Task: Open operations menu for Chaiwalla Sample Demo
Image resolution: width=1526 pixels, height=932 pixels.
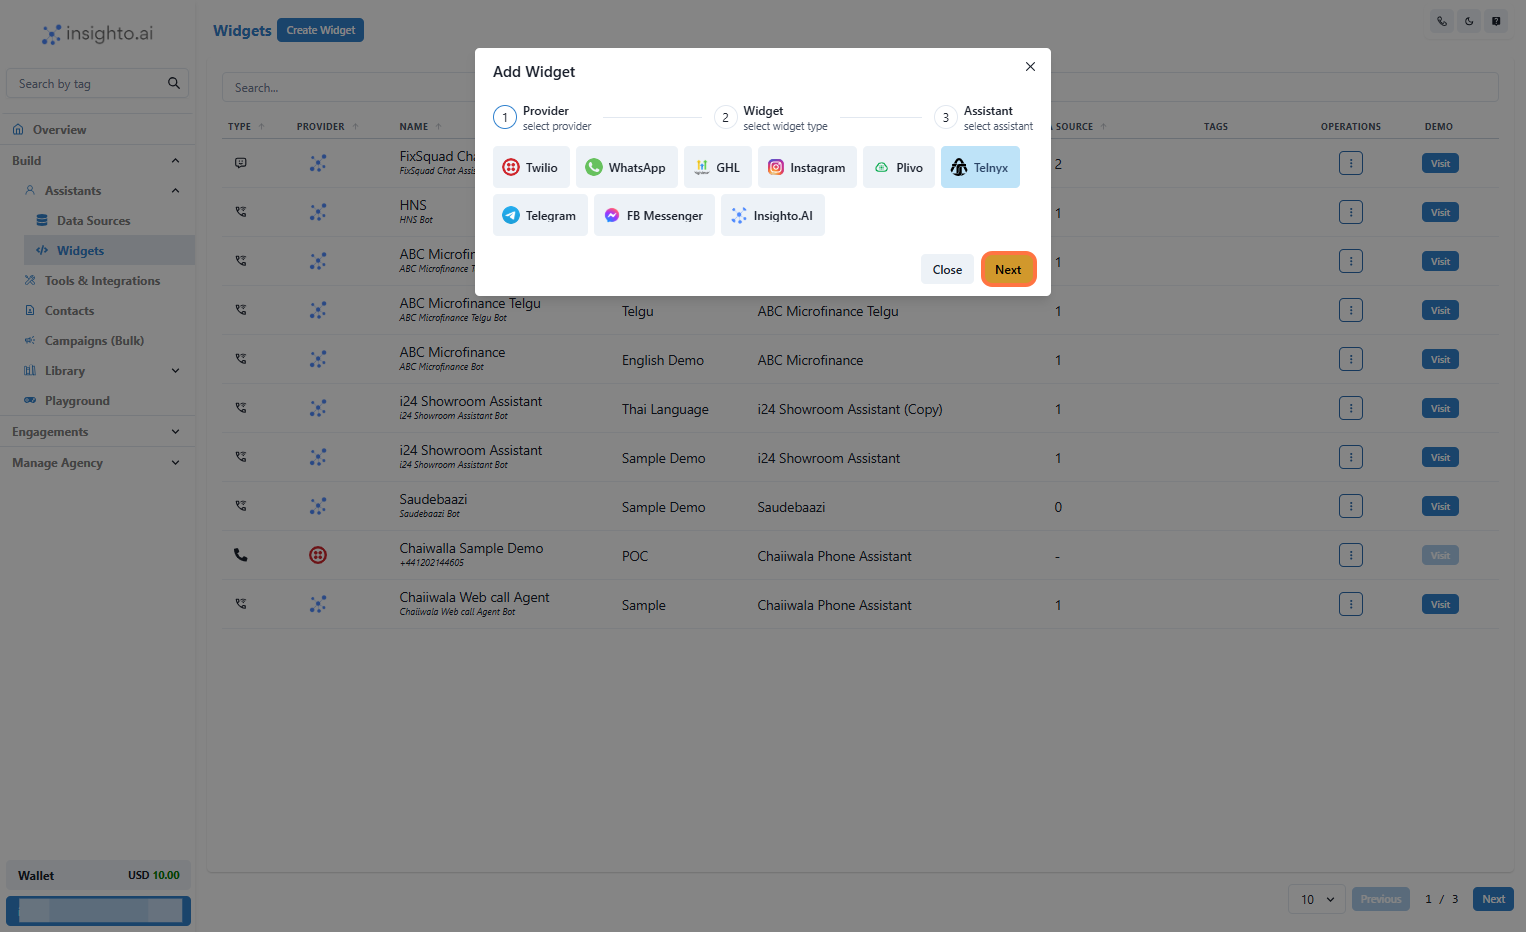Action: click(x=1351, y=555)
